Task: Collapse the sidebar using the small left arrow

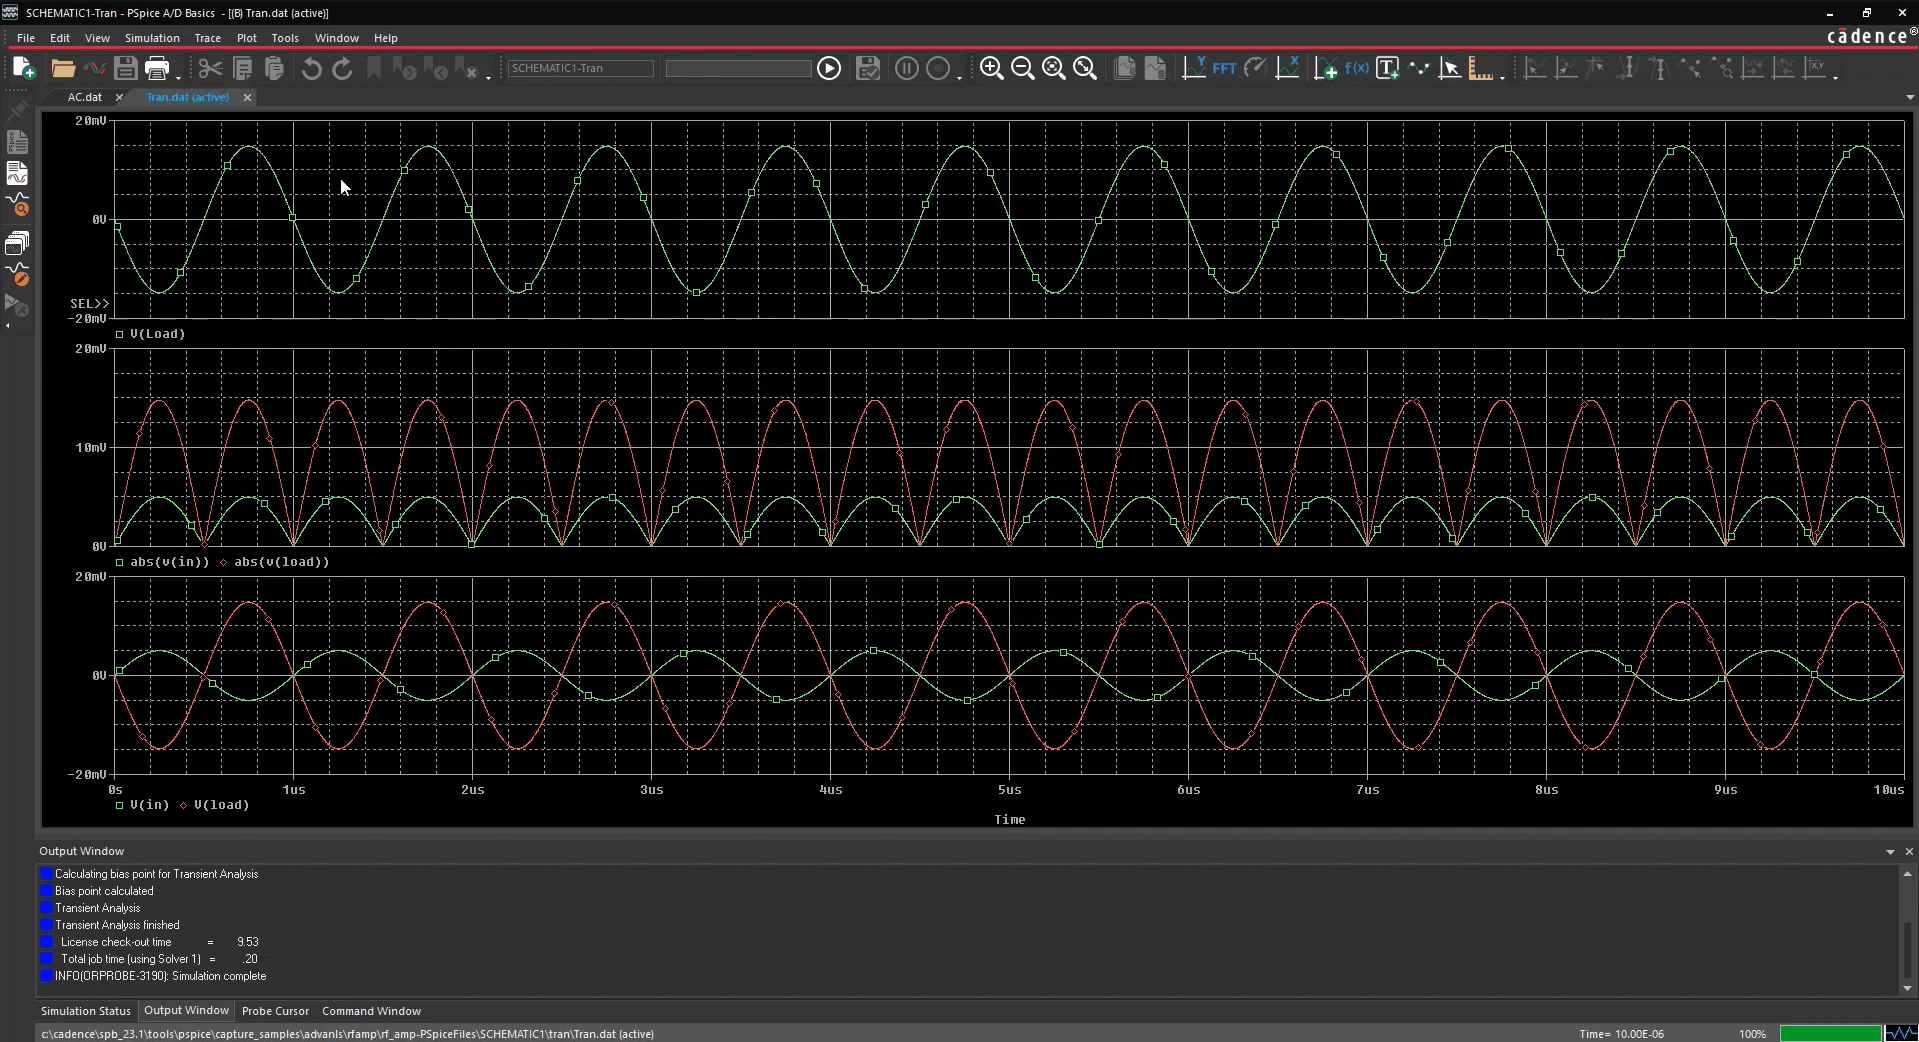Action: pyautogui.click(x=7, y=326)
